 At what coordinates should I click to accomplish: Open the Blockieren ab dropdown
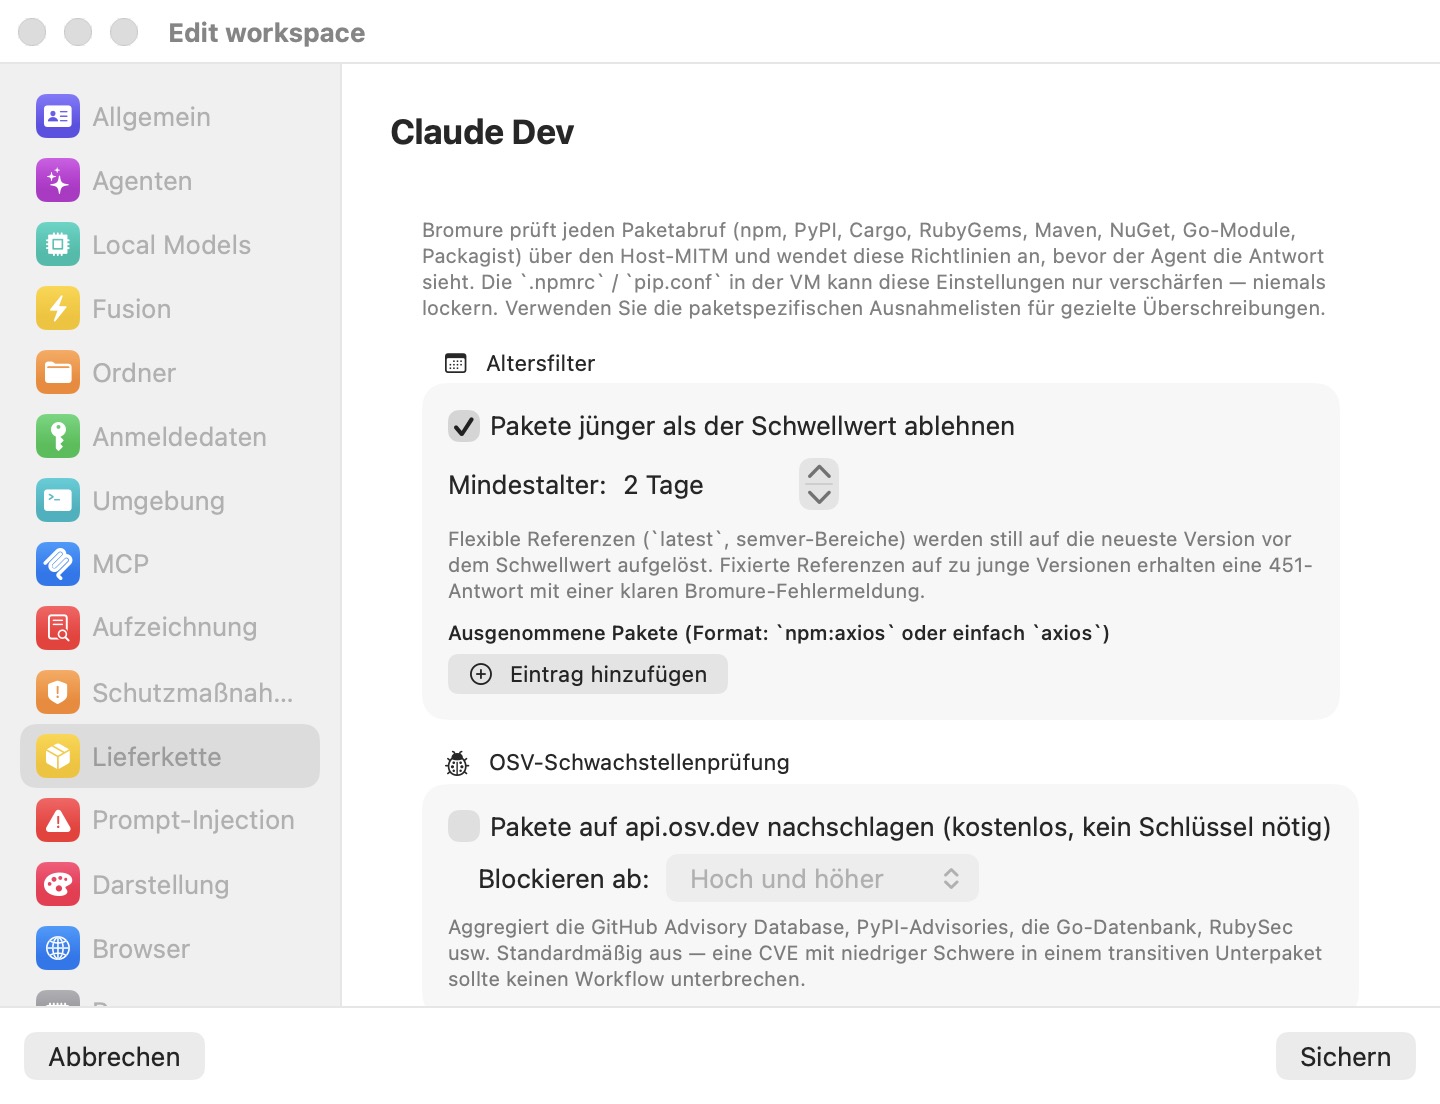822,879
